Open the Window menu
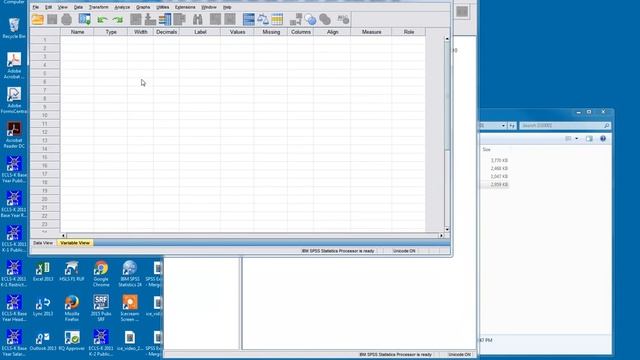The width and height of the screenshot is (640, 360). click(x=209, y=7)
